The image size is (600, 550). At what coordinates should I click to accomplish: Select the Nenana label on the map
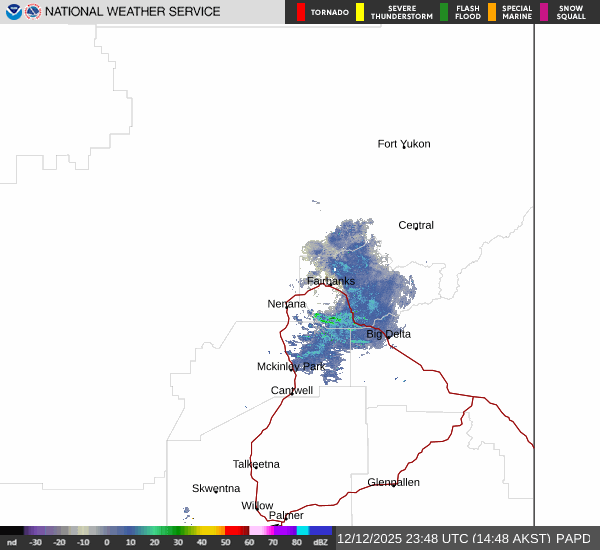pos(287,303)
